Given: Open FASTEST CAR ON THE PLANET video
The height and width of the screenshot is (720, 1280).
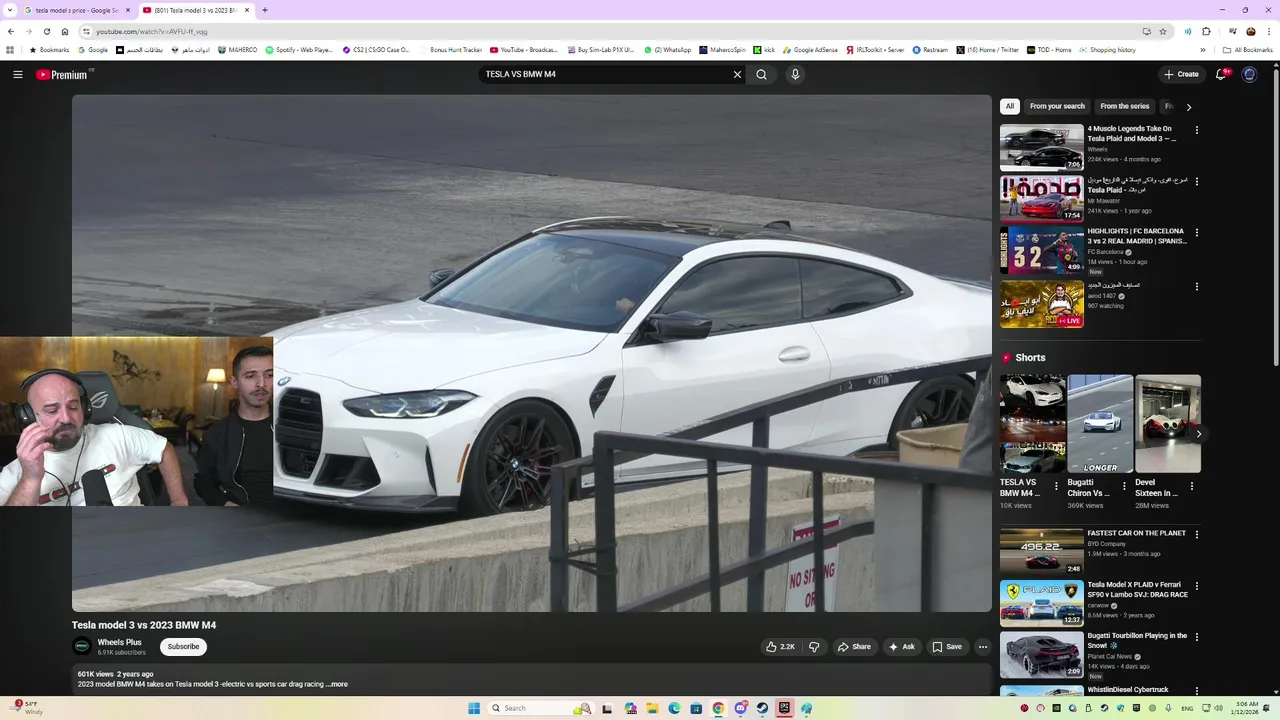Looking at the screenshot, I should tap(1041, 552).
